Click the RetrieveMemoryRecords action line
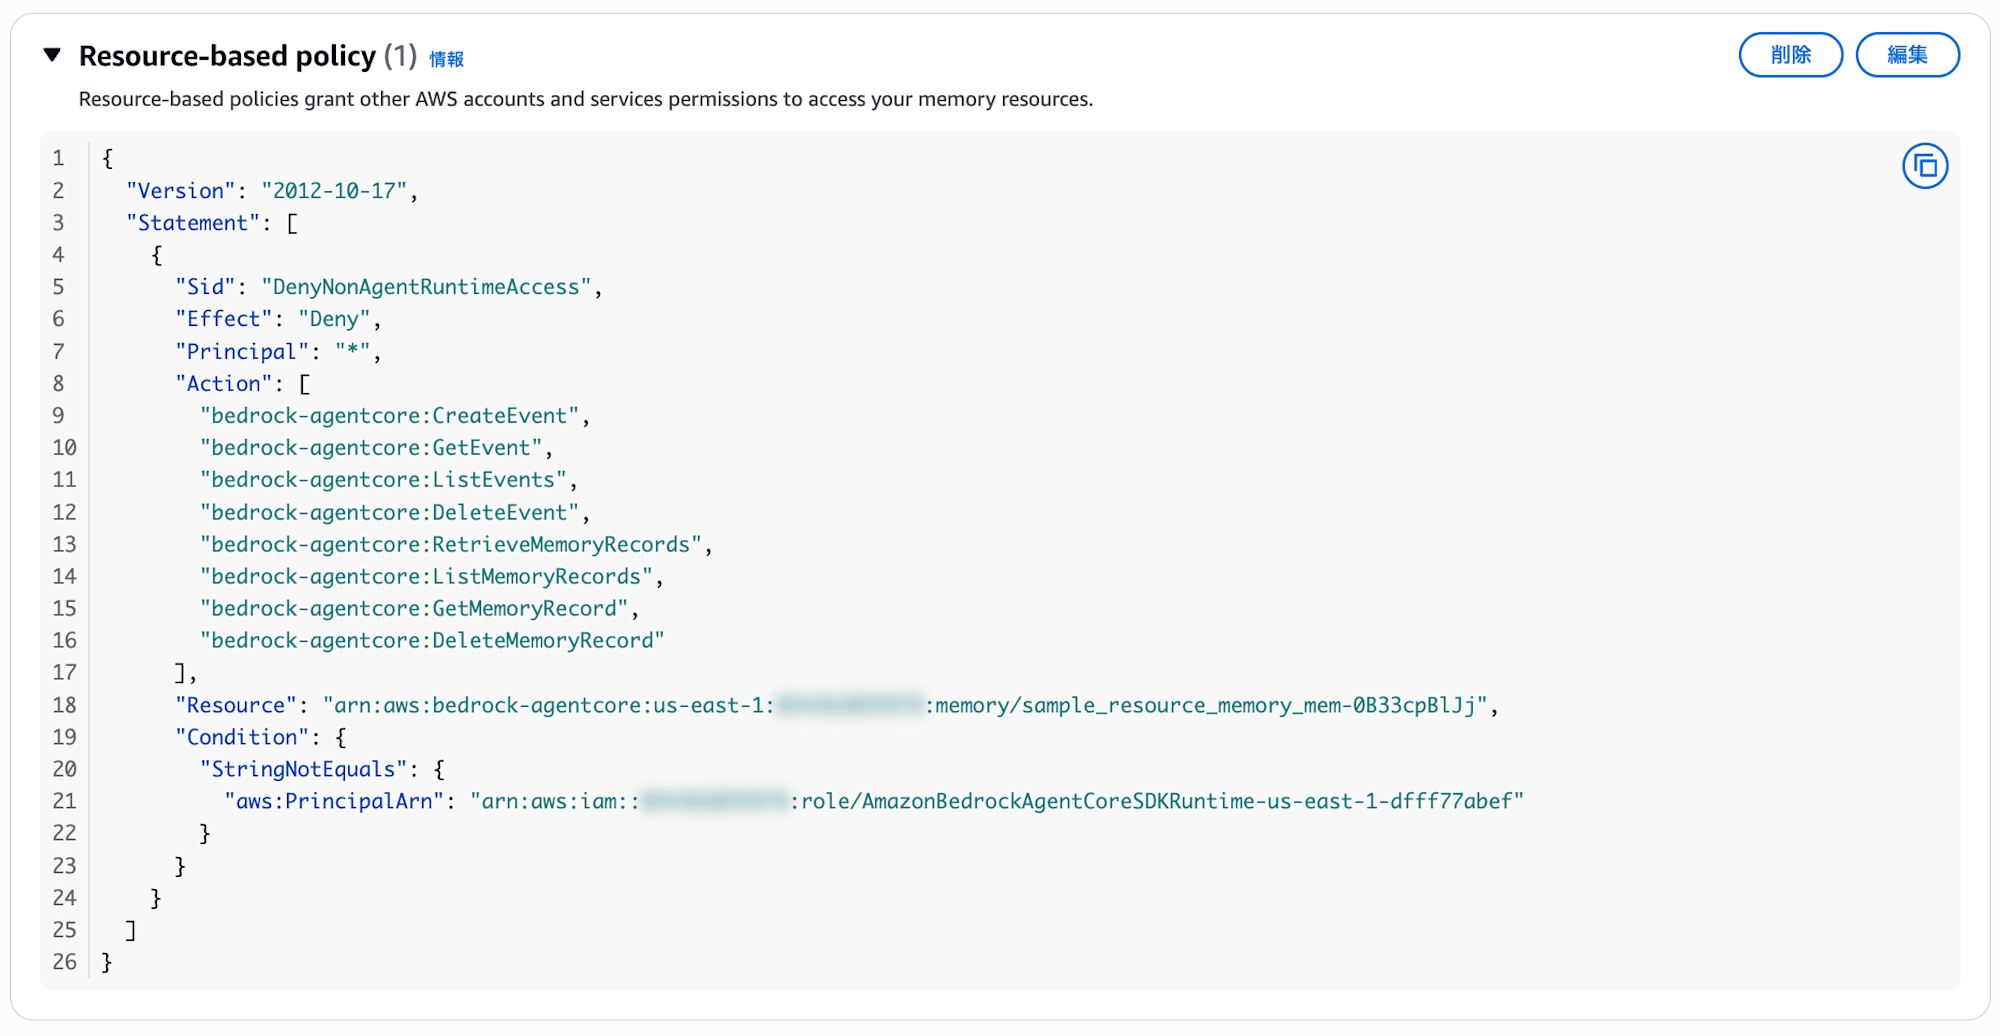This screenshot has height=1036, width=2000. 450,544
